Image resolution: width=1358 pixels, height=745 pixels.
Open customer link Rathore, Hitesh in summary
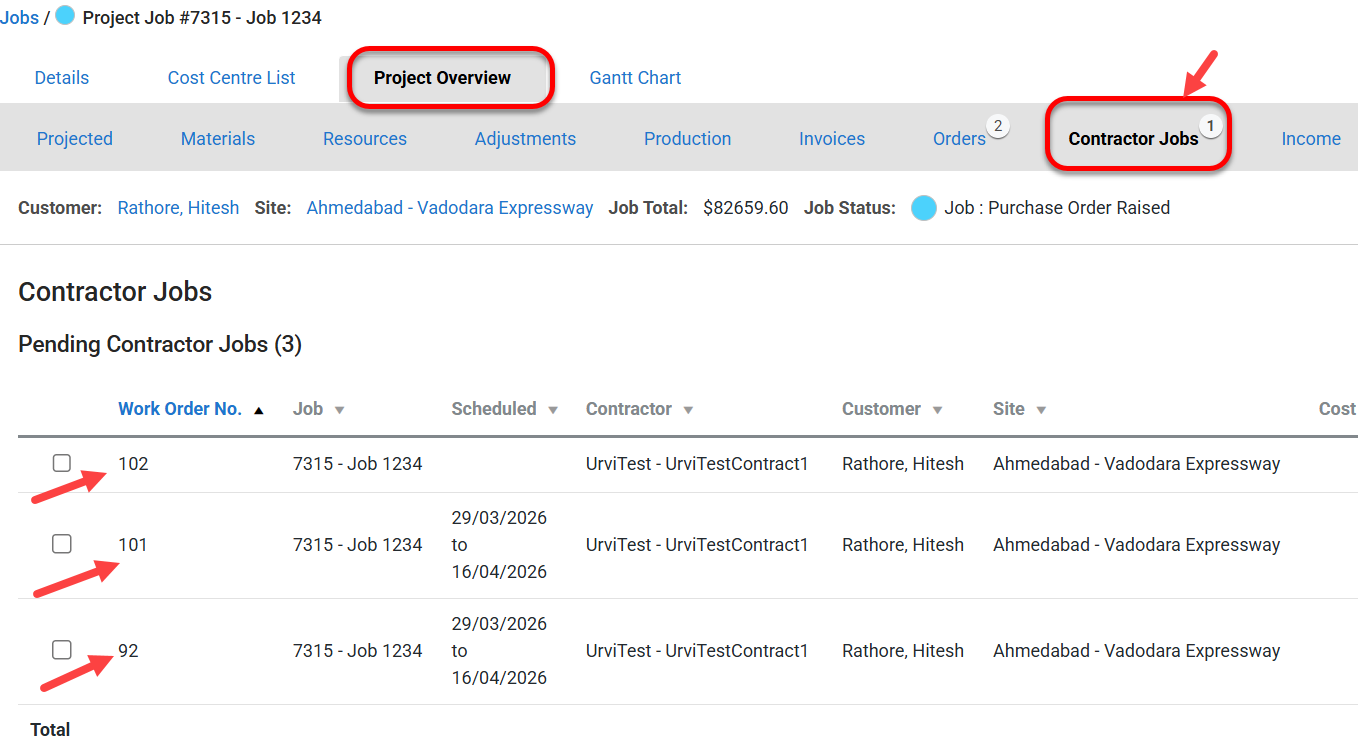click(178, 208)
